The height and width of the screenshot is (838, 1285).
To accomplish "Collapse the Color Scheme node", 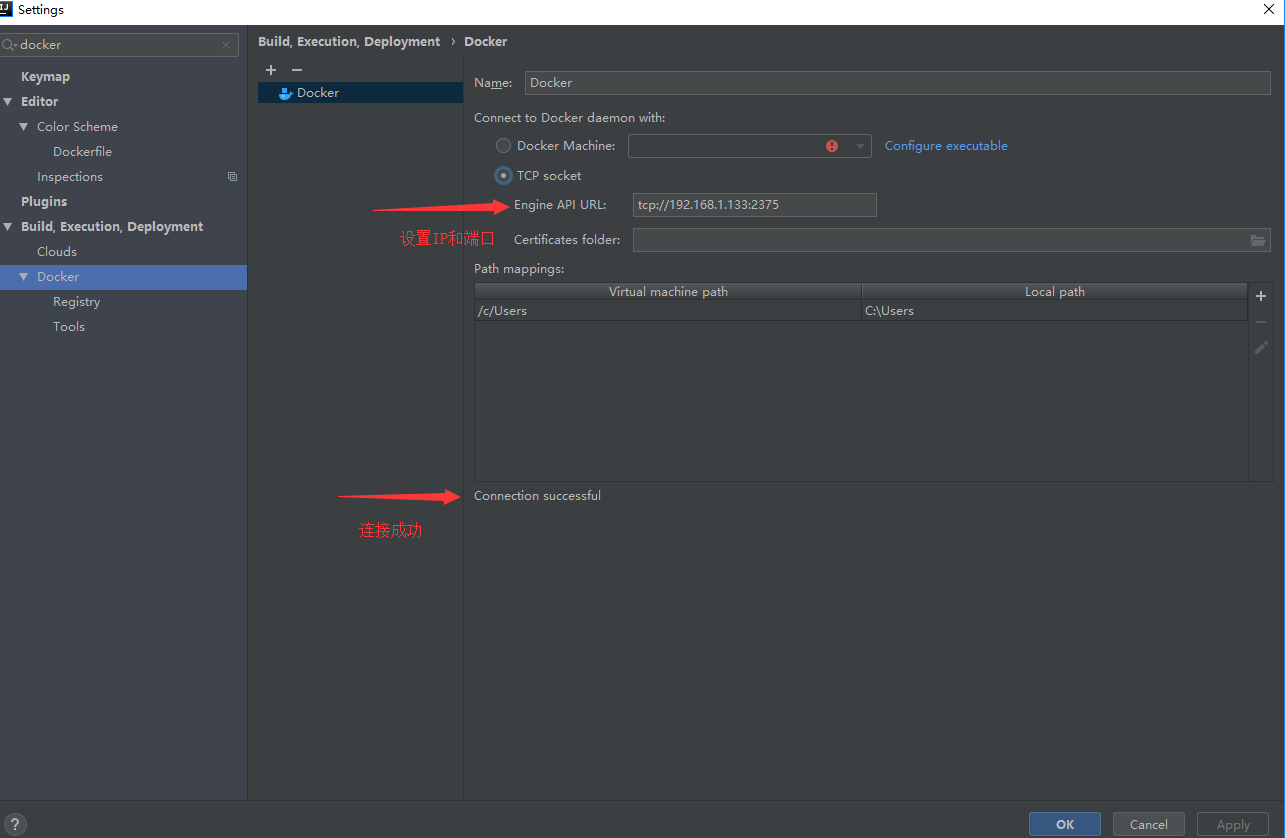I will pyautogui.click(x=24, y=127).
